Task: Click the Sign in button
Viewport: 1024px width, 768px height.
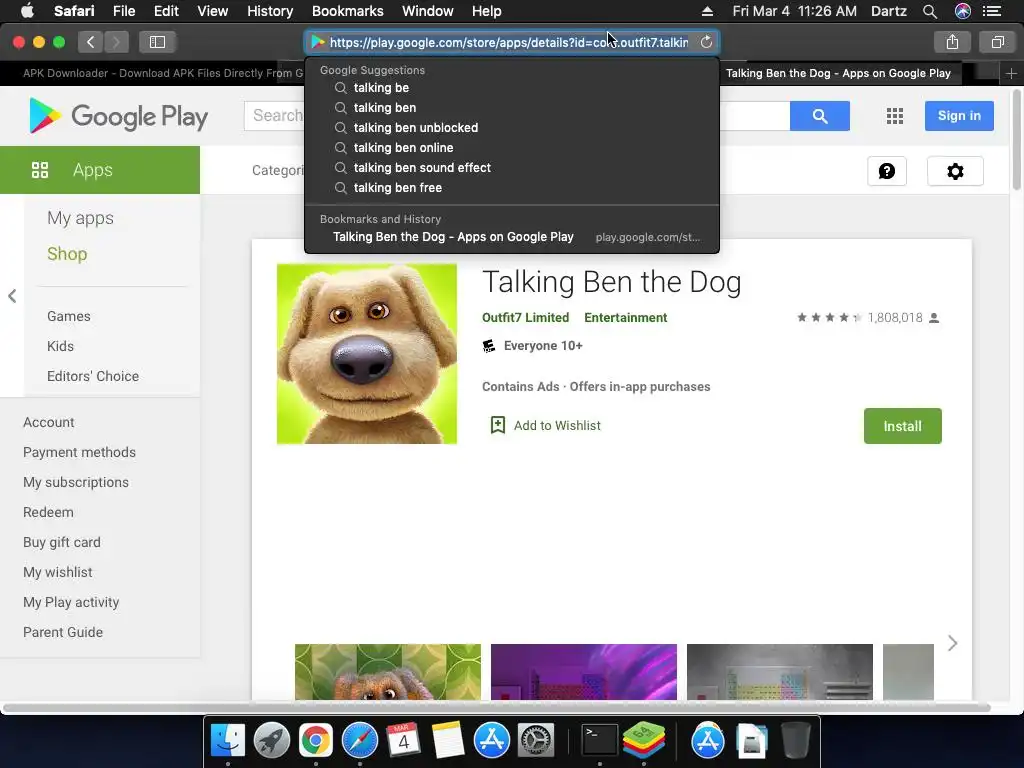Action: click(x=959, y=116)
